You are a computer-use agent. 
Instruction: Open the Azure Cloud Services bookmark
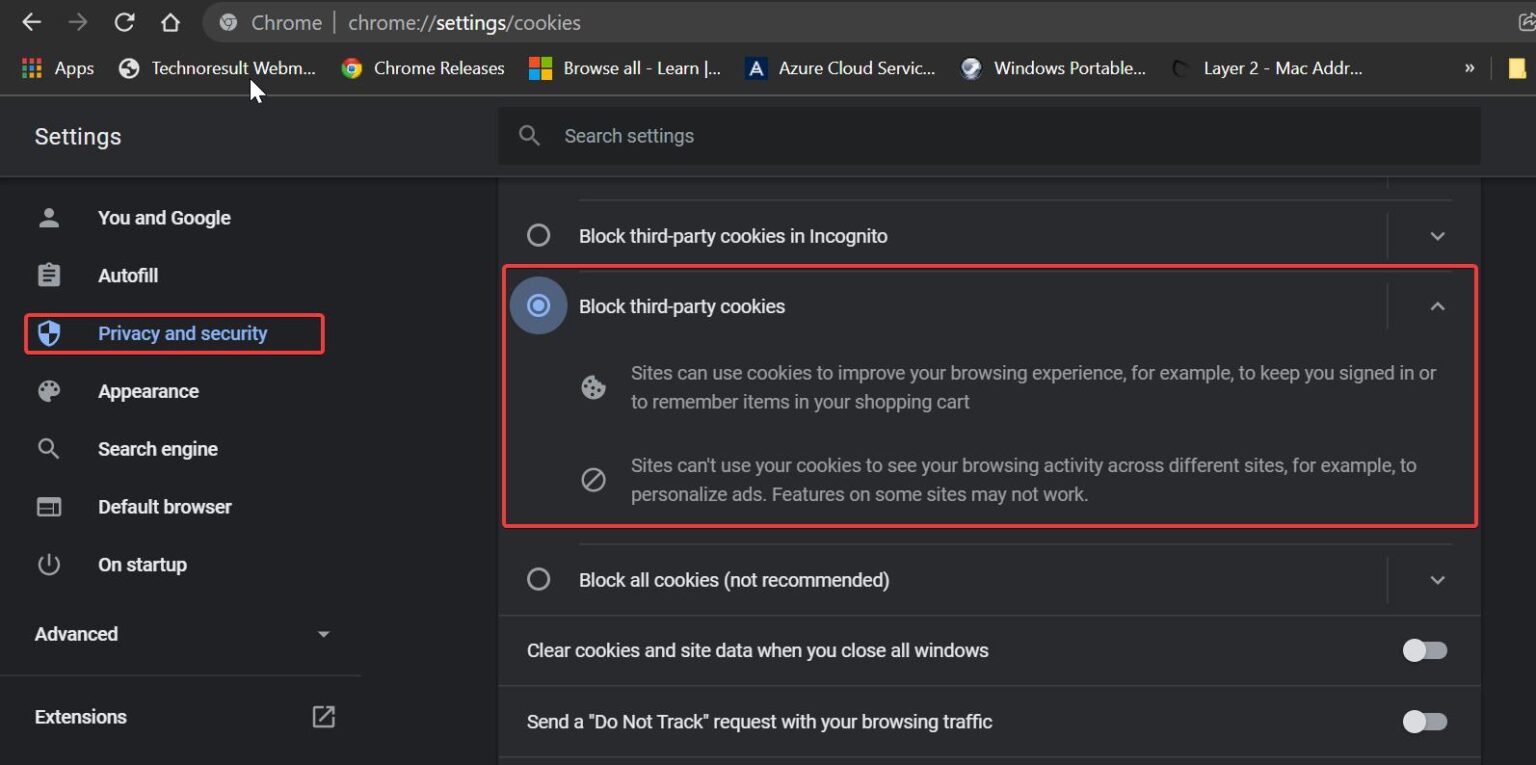[841, 68]
